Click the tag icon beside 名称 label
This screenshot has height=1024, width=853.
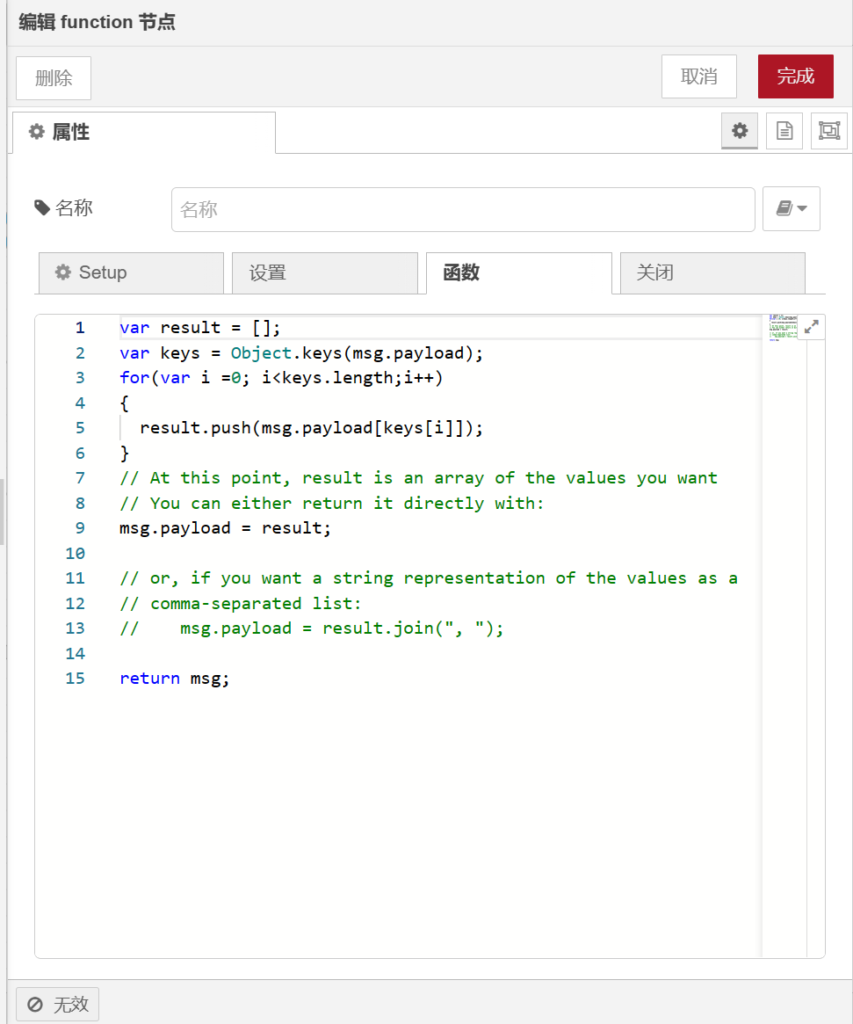coord(41,208)
